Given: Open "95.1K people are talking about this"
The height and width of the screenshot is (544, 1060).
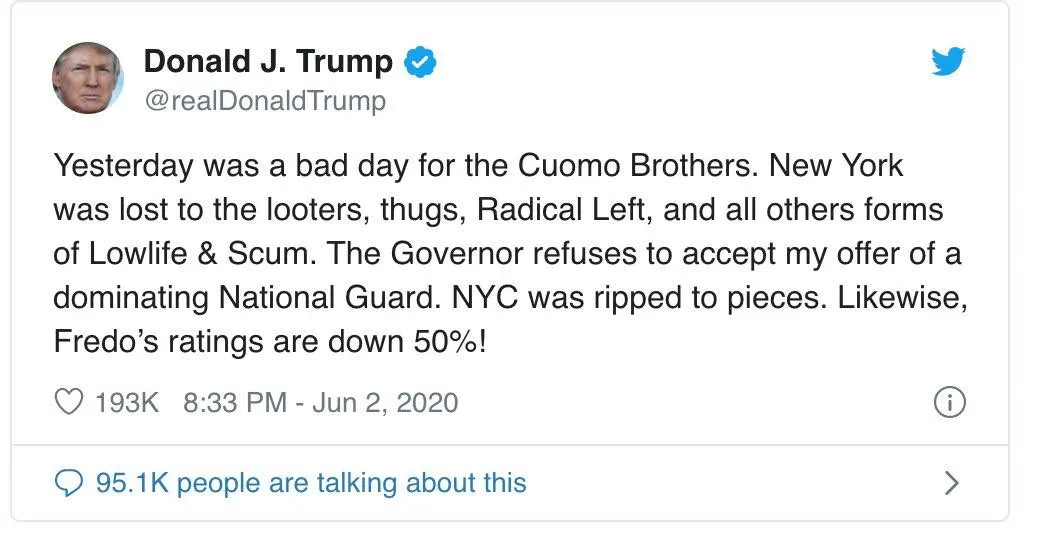Looking at the screenshot, I should pyautogui.click(x=310, y=484).
